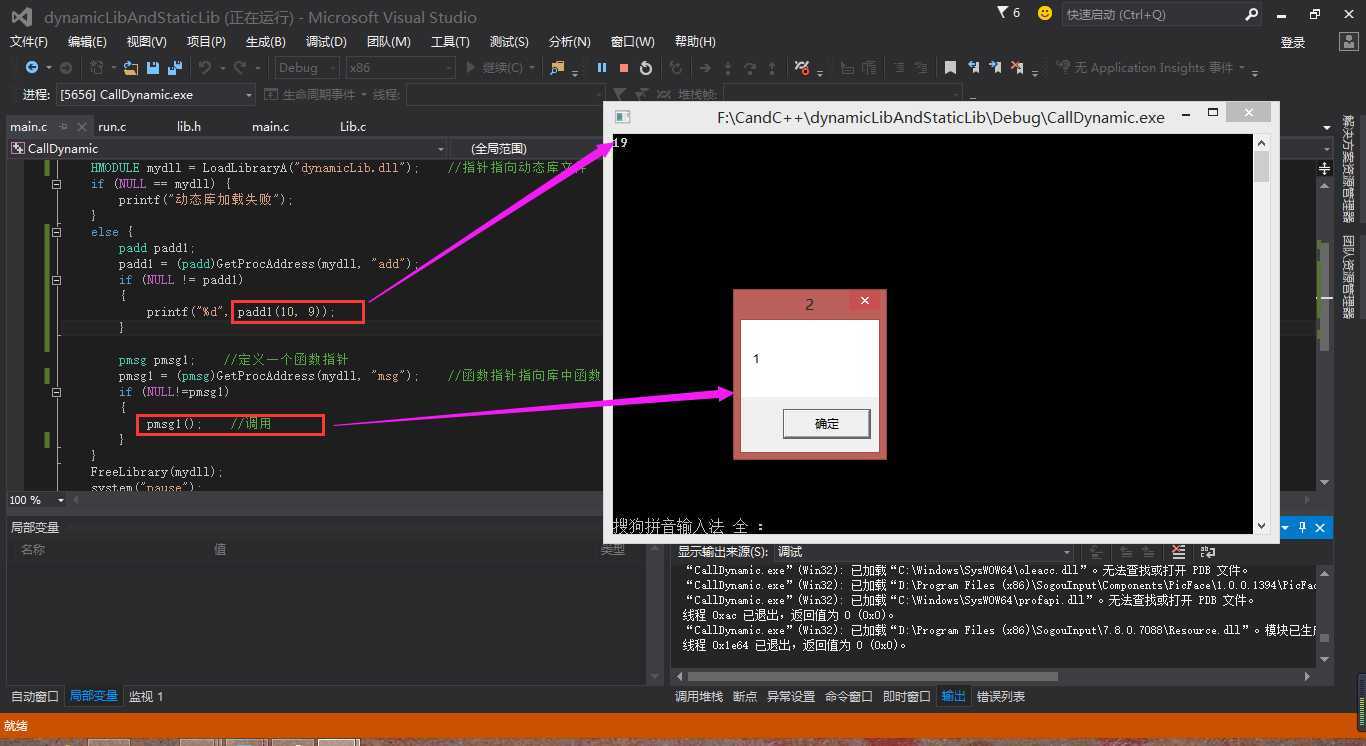
Task: Switch to the 监视 1 tab
Action: [146, 696]
